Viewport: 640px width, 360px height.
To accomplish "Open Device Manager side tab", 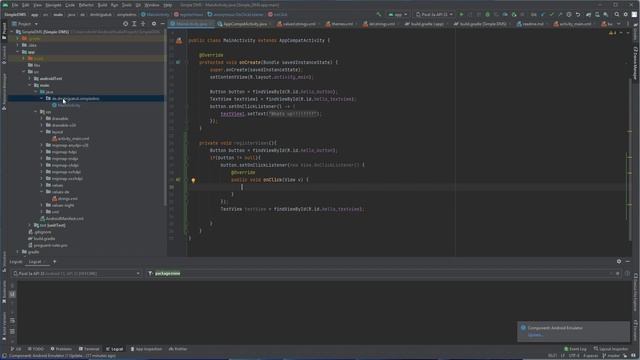I will coord(636,63).
